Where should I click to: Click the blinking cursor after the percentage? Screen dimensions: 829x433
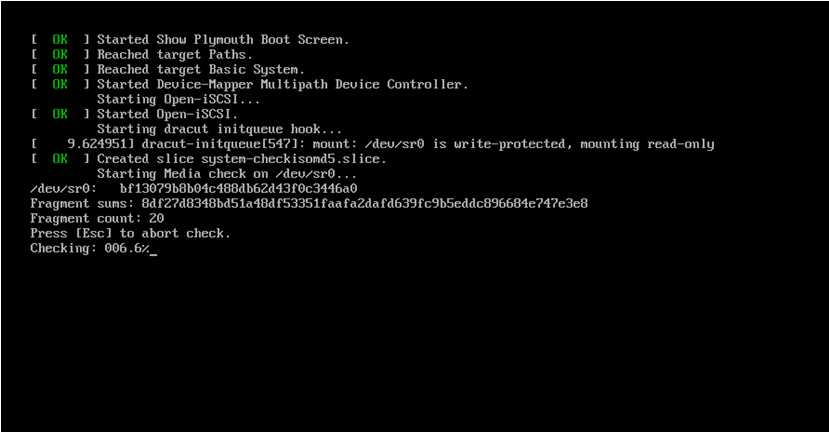(153, 249)
